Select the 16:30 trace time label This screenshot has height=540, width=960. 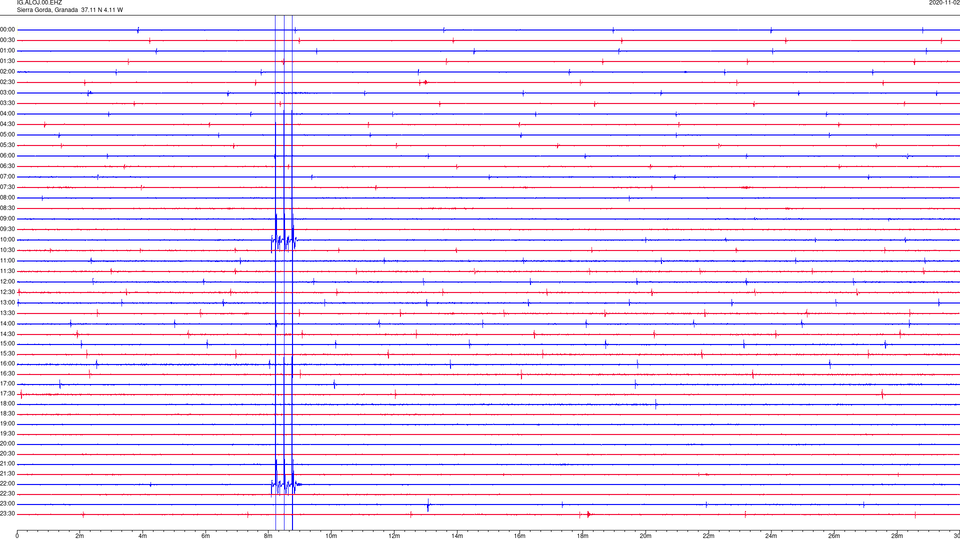[8, 373]
